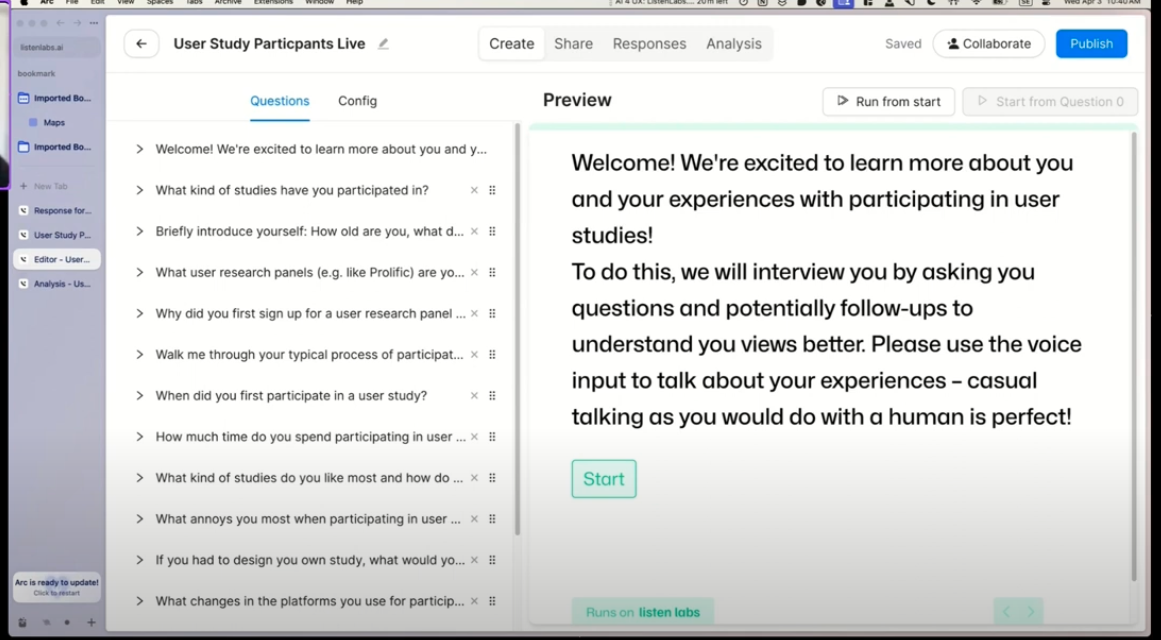1161x640 pixels.
Task: Expand 'Why did you first sign up' question
Action: click(x=140, y=314)
